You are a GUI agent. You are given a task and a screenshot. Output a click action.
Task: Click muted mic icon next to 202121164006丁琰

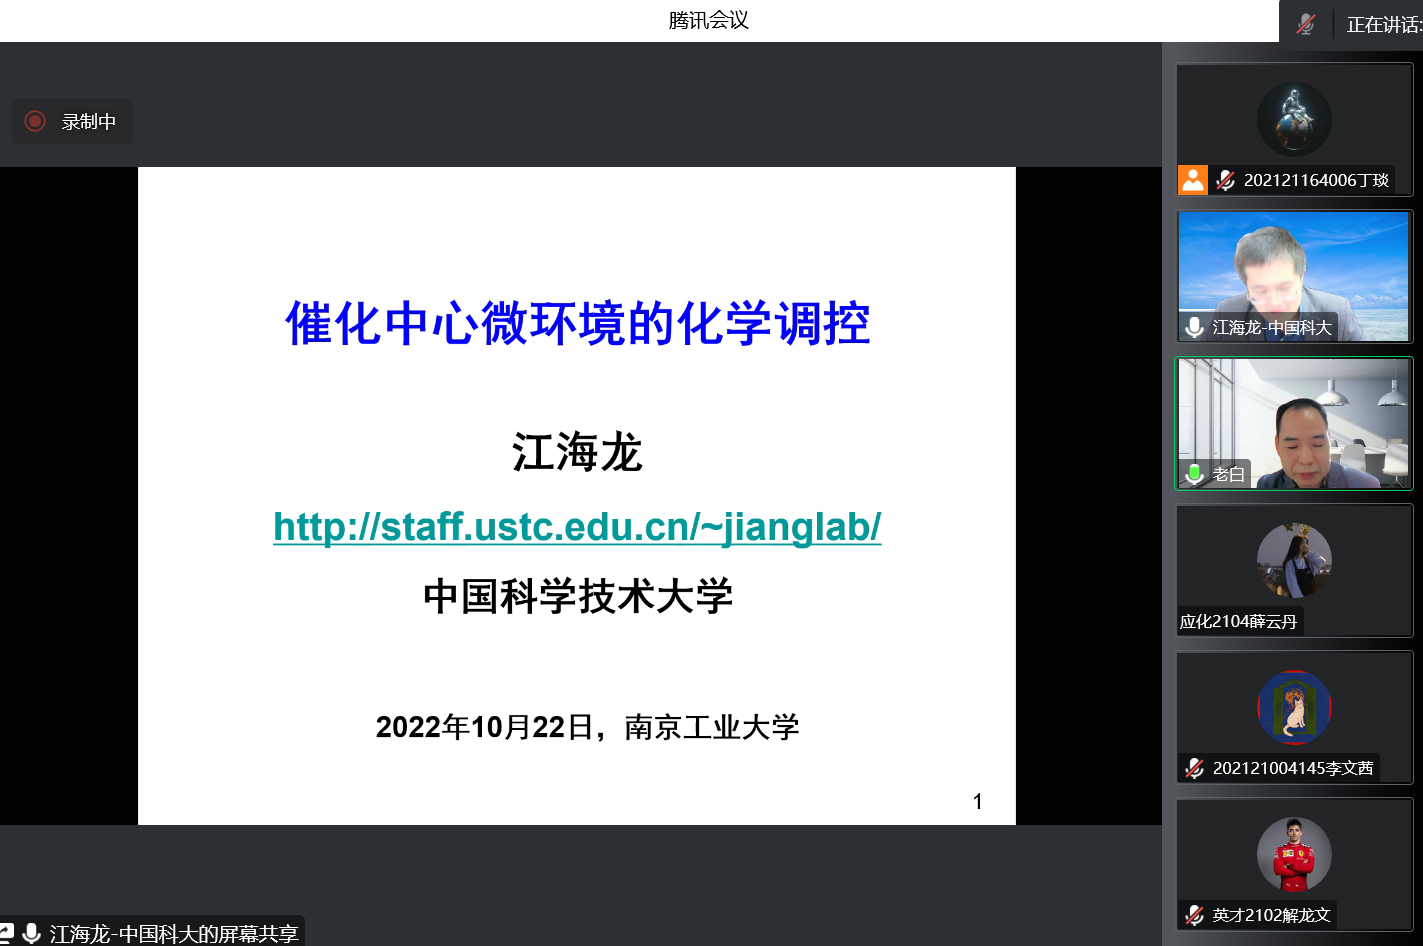(x=1226, y=180)
